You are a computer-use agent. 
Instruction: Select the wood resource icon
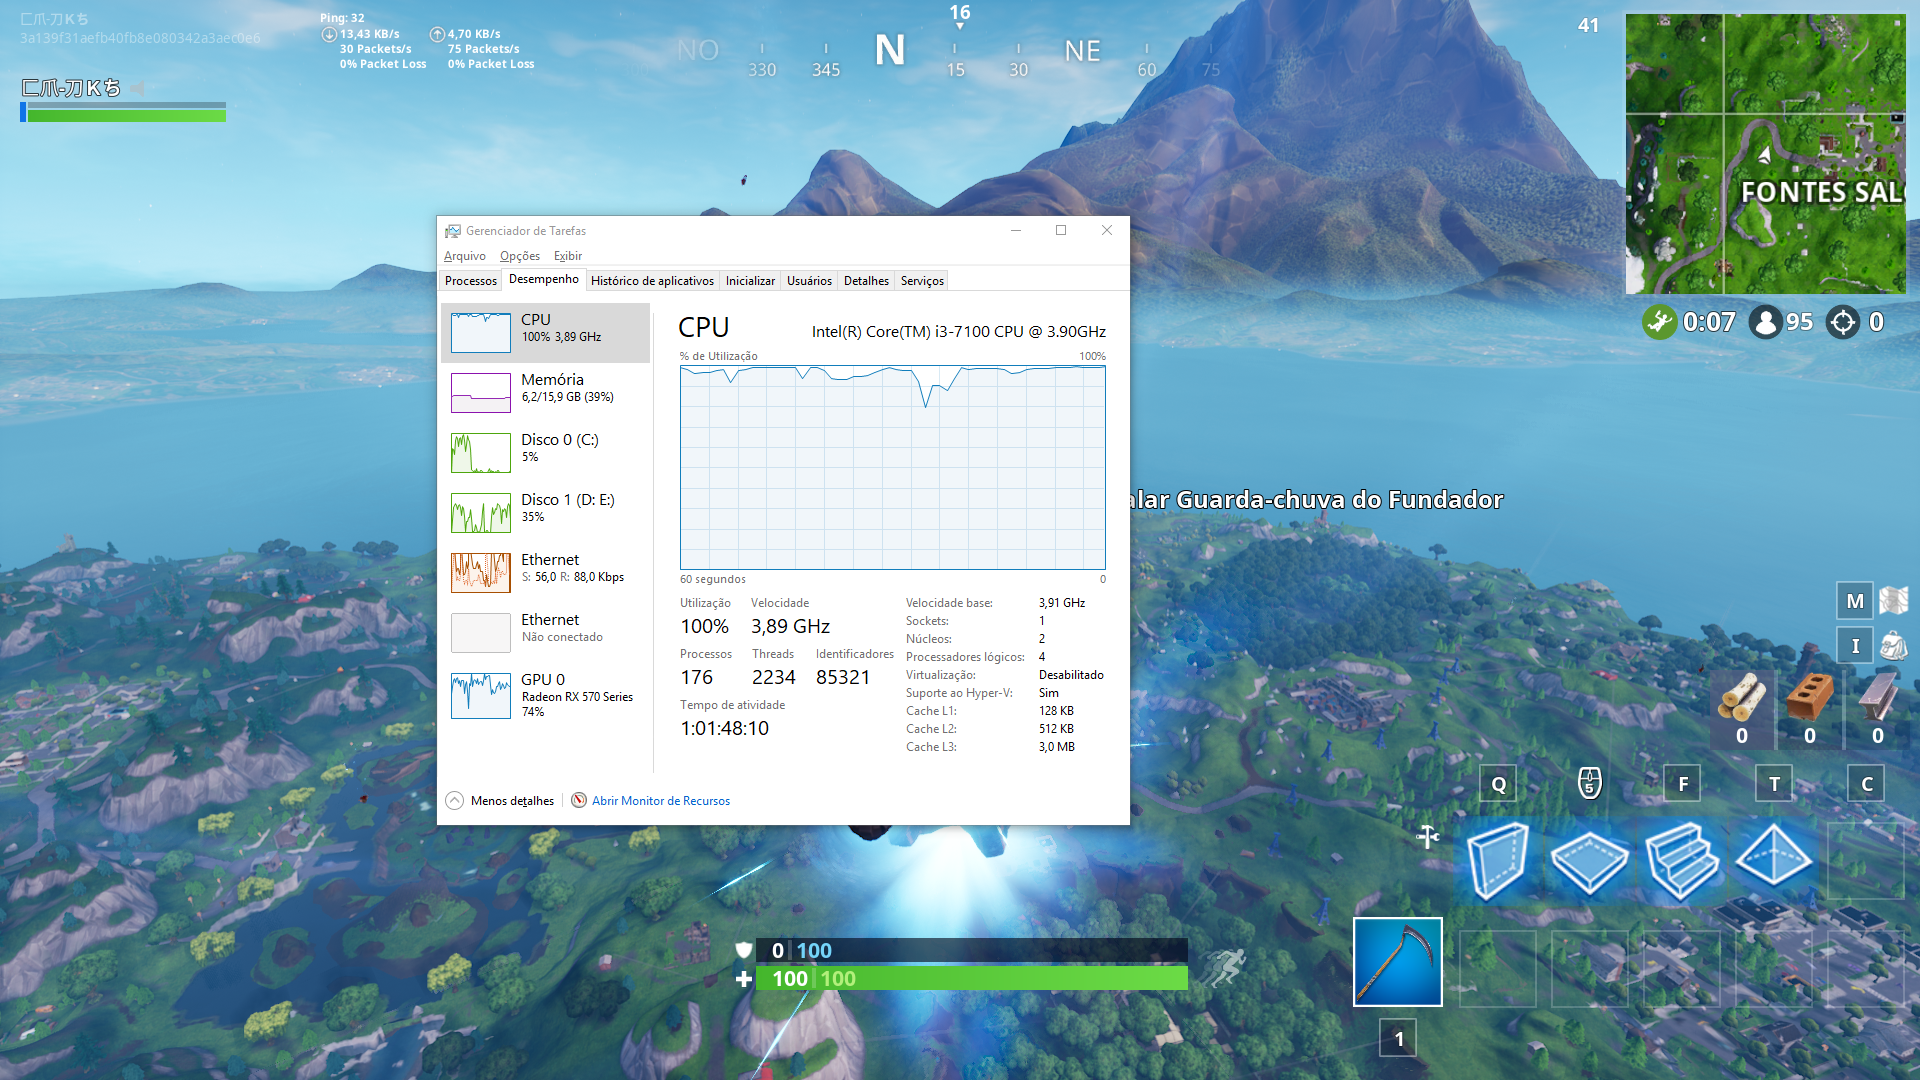click(1741, 696)
